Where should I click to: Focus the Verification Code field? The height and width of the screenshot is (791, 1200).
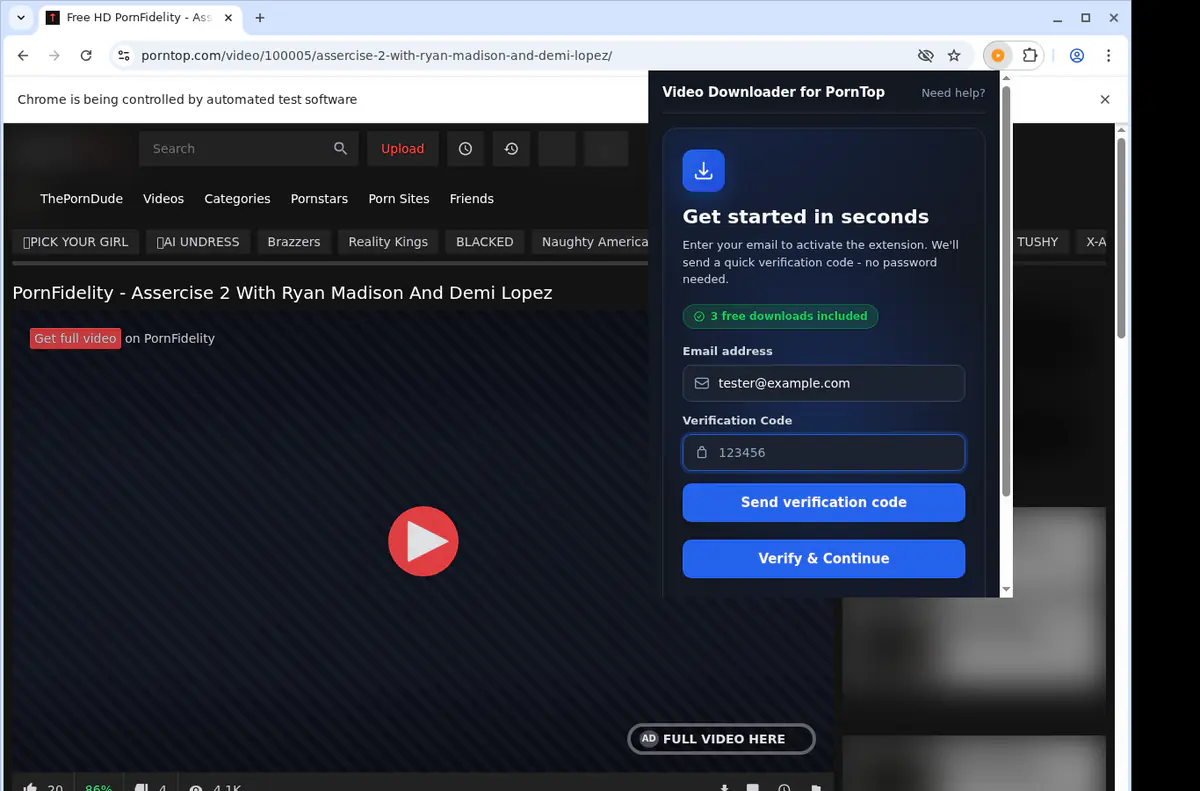(824, 452)
